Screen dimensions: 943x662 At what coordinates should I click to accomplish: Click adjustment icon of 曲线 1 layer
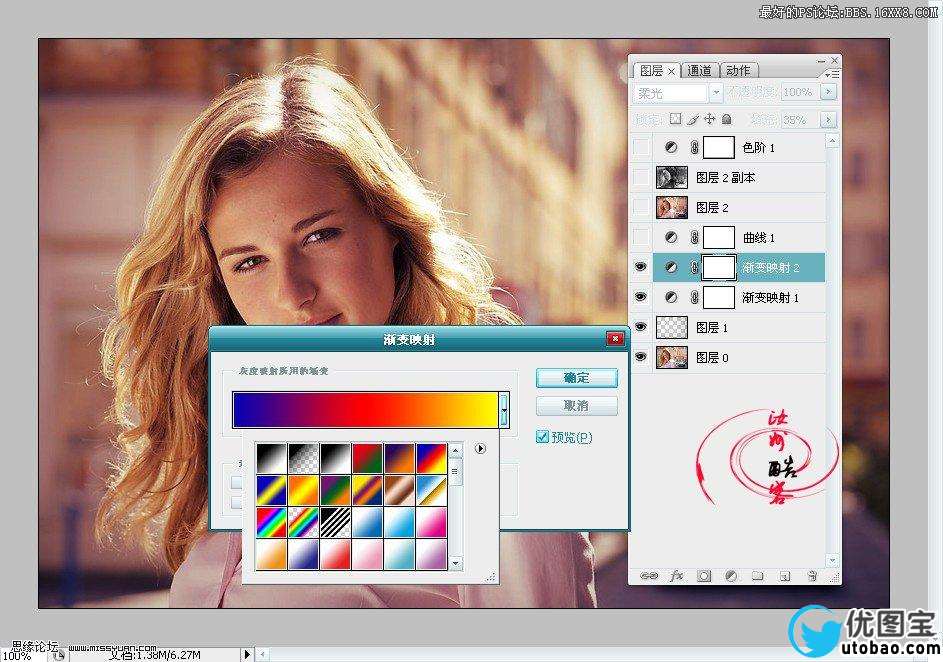tap(671, 238)
